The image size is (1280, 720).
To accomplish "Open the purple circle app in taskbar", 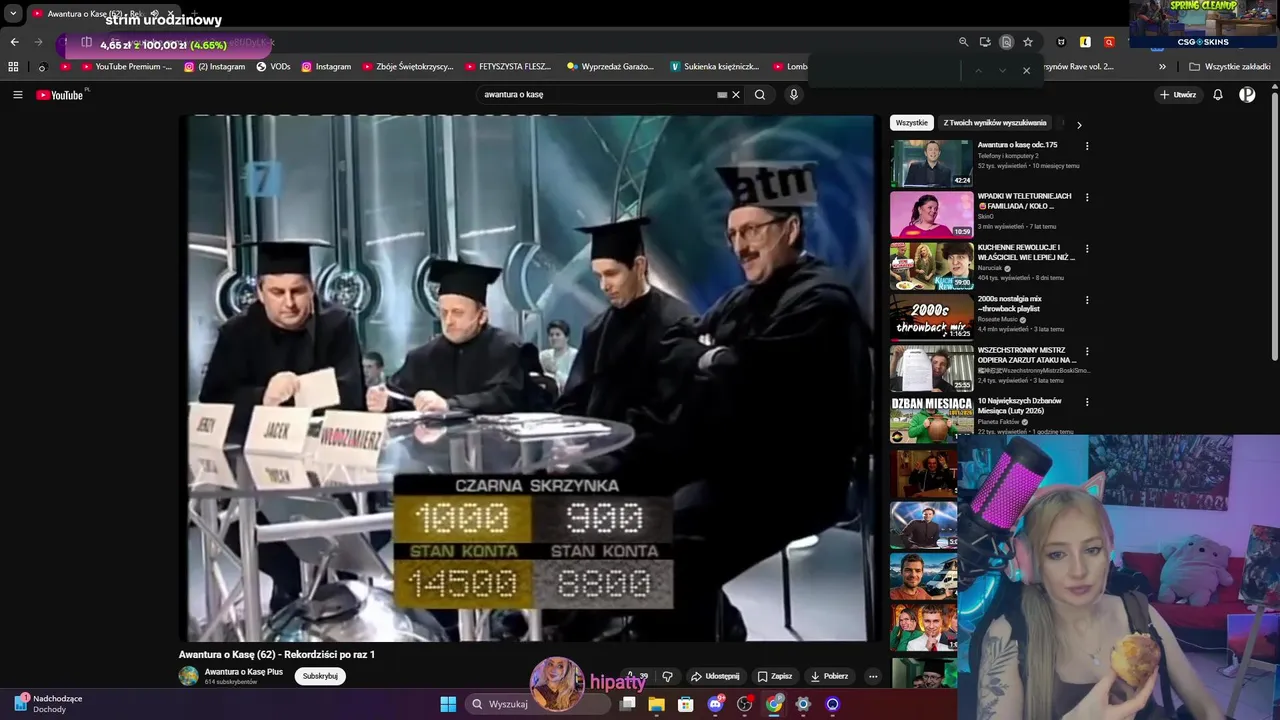I will (x=832, y=704).
